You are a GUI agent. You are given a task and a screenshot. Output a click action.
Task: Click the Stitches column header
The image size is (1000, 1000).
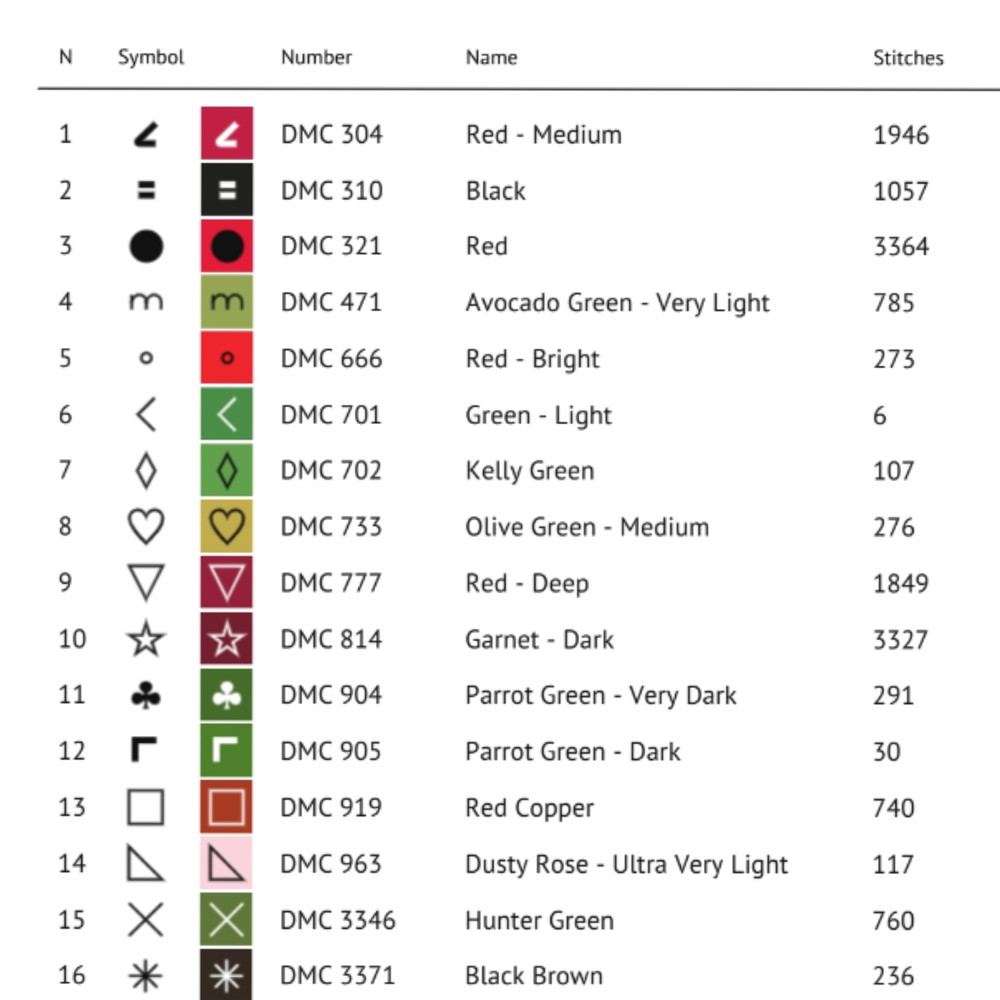point(907,58)
